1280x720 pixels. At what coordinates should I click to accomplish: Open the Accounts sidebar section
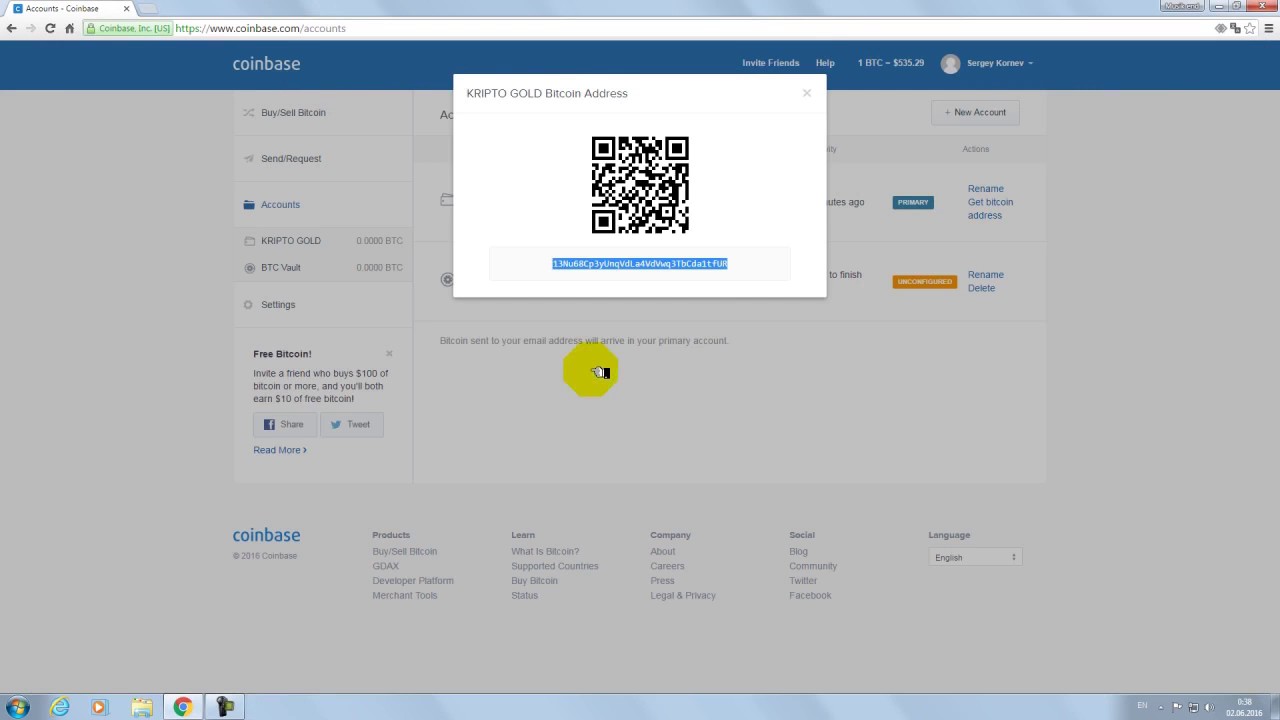coord(280,205)
